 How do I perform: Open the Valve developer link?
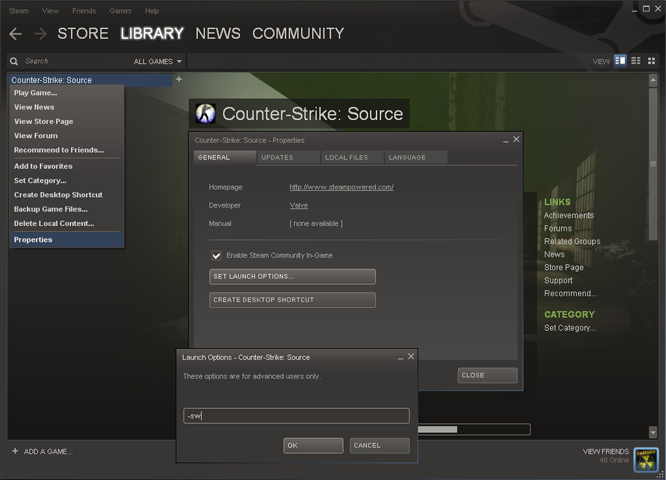[x=299, y=205]
